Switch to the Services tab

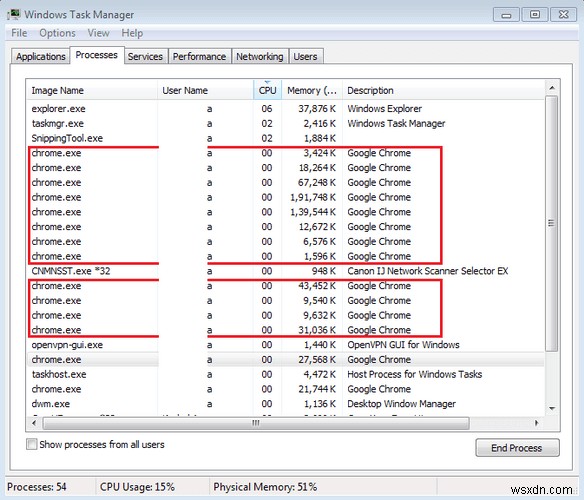[145, 57]
